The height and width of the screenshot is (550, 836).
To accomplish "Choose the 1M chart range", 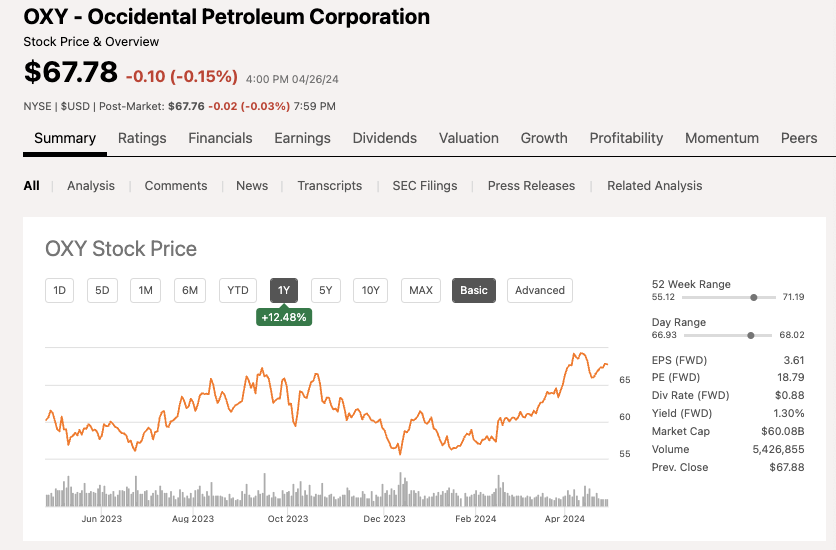I will pos(146,290).
